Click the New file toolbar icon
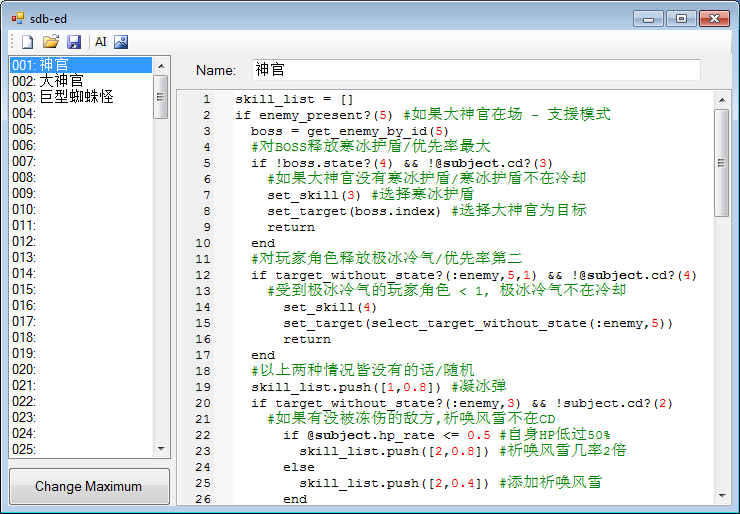 27,42
